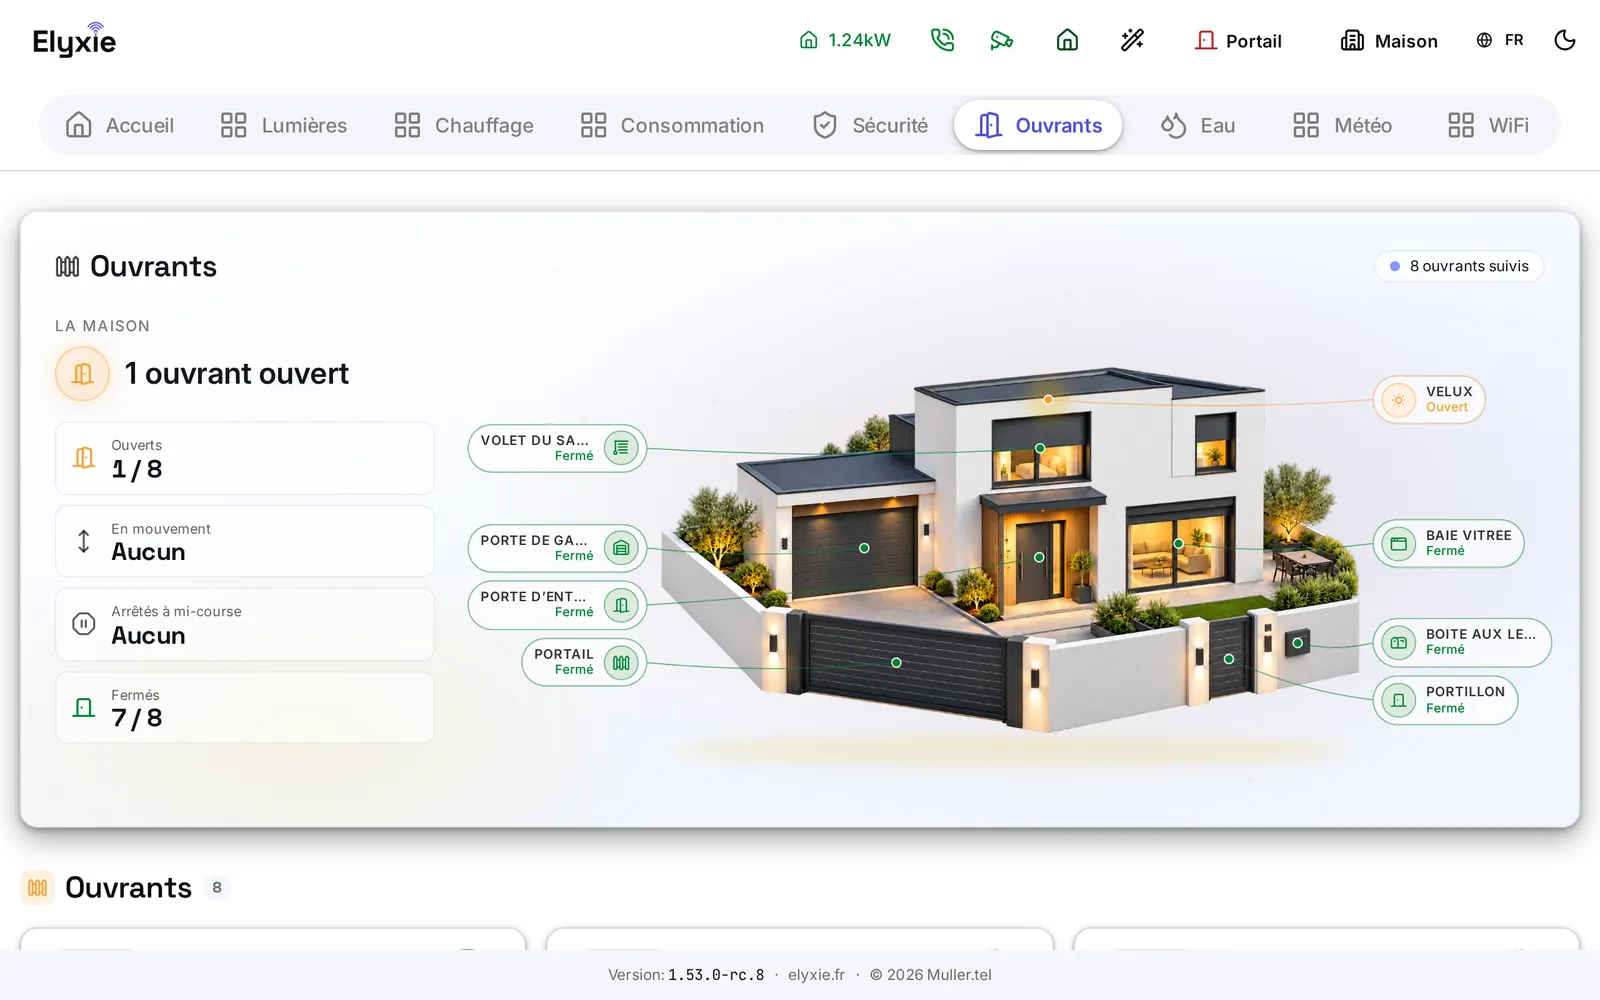Click the orange Velux marker on roof

tap(1048, 399)
